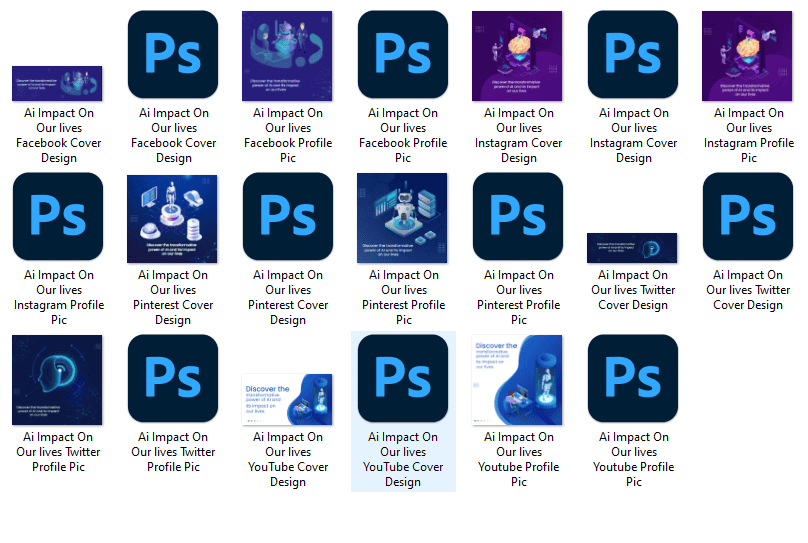Viewport: 808px width, 543px height.
Task: Select the Instagram Cover Design Photoshop file icon
Action: point(632,55)
